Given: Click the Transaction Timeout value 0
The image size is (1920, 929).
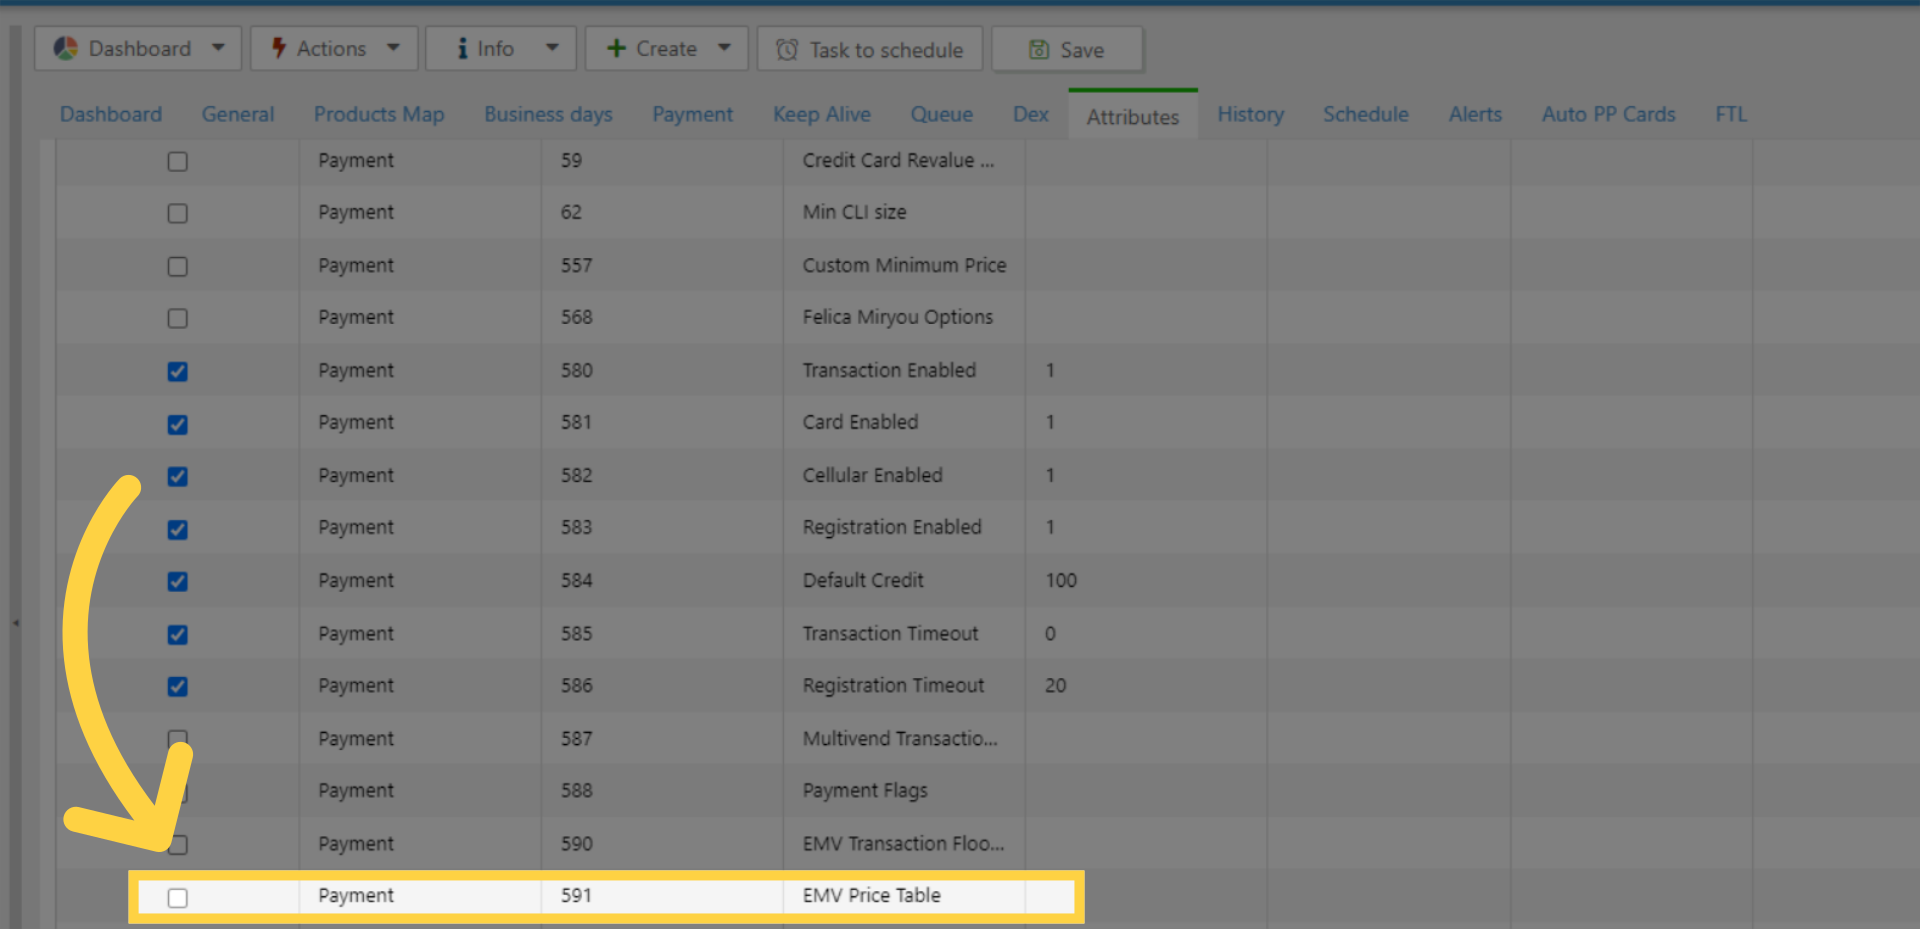Looking at the screenshot, I should coord(1050,633).
